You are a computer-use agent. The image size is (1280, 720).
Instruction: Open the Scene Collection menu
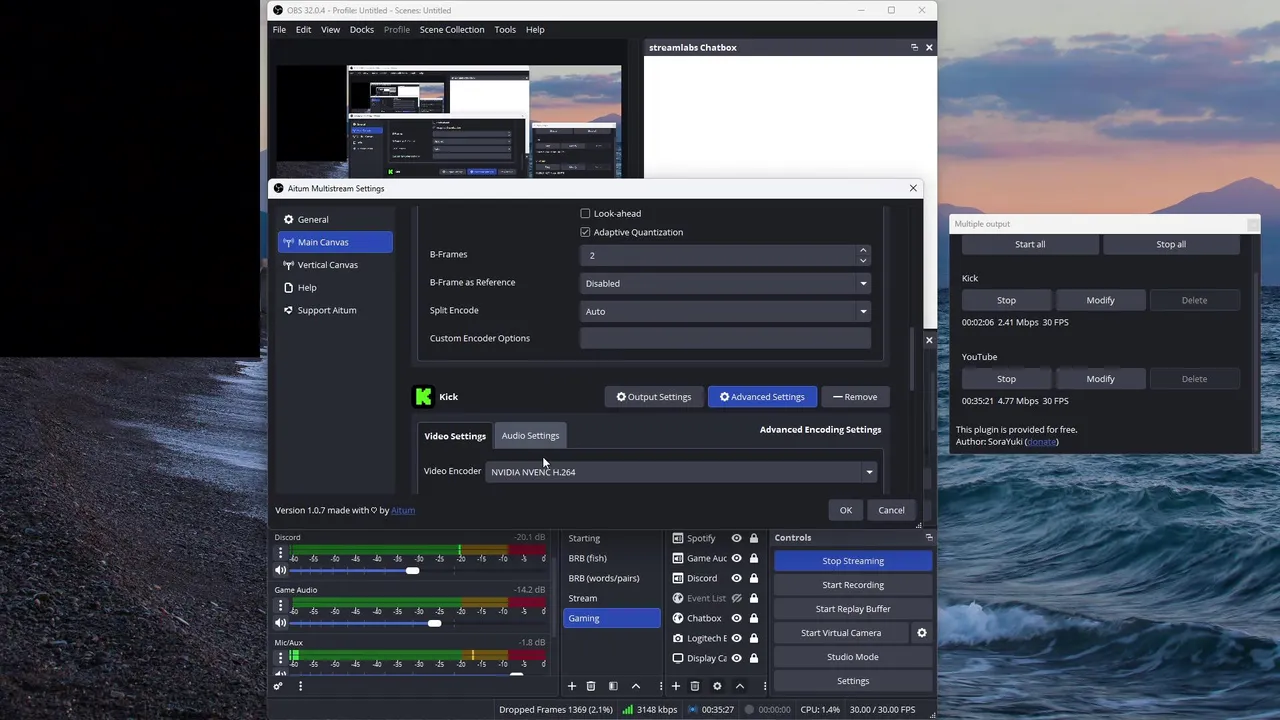(x=452, y=29)
